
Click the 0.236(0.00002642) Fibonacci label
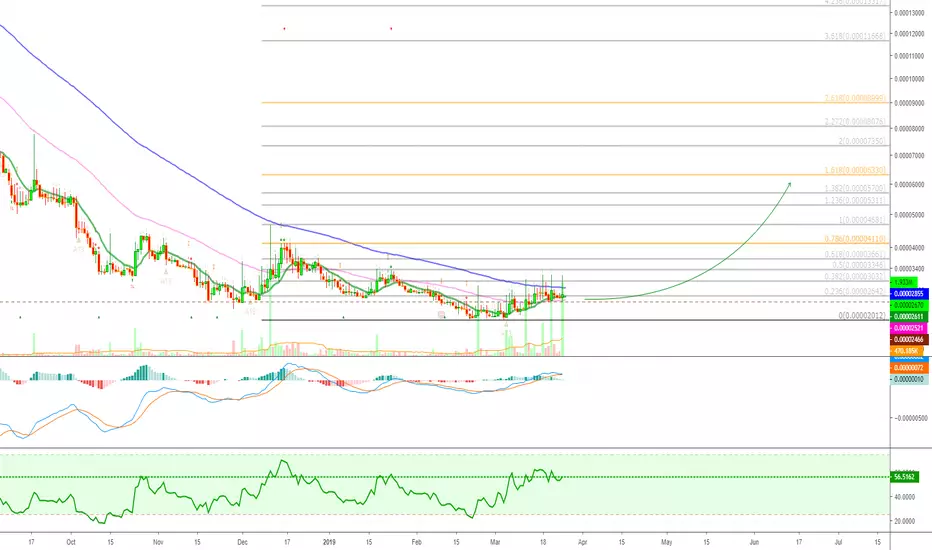click(855, 291)
